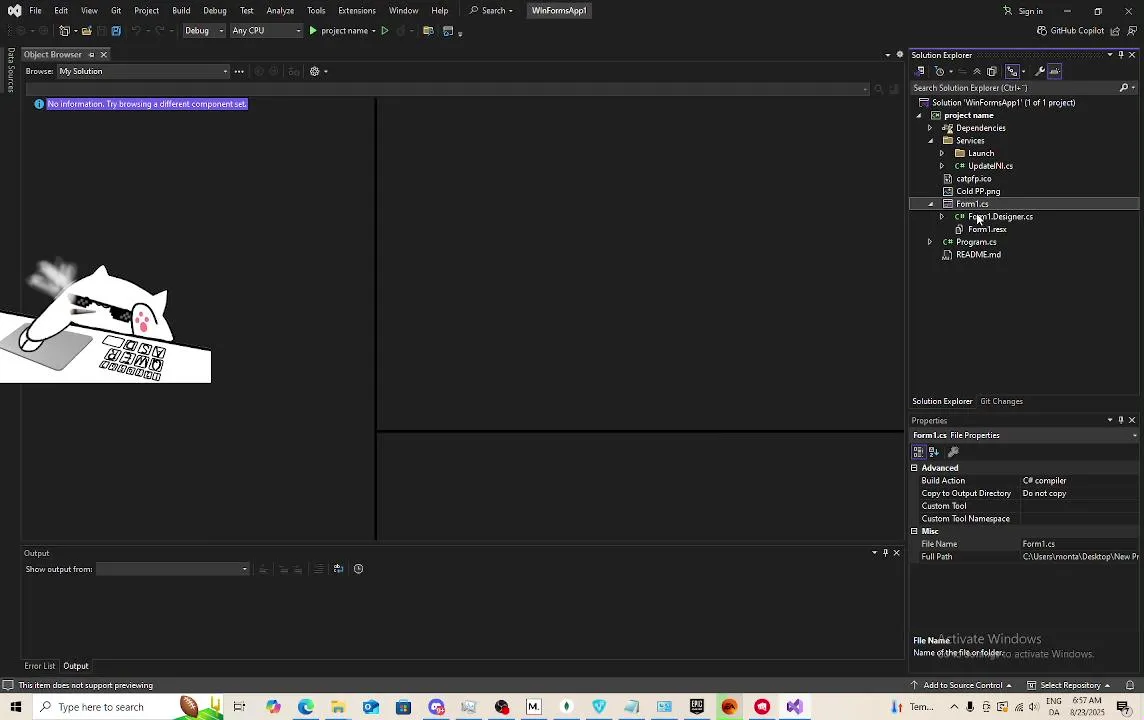Select README.md in Solution Explorer
This screenshot has width=1144, height=720.
tap(978, 255)
